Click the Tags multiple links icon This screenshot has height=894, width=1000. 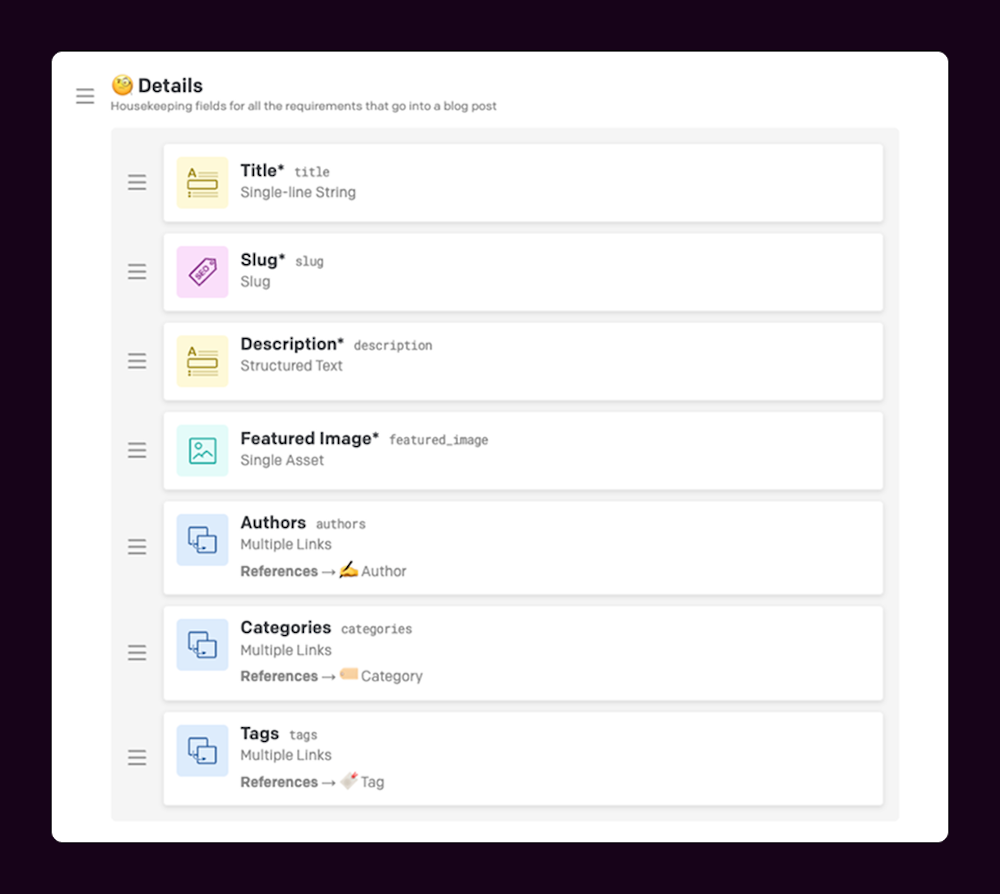(x=202, y=751)
